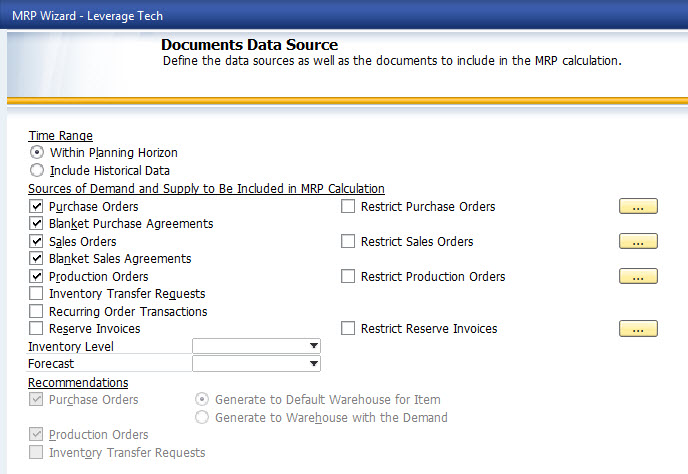Viewport: 688px width, 474px height.
Task: Enable the Reserve Invoices checkbox
Action: tap(37, 329)
